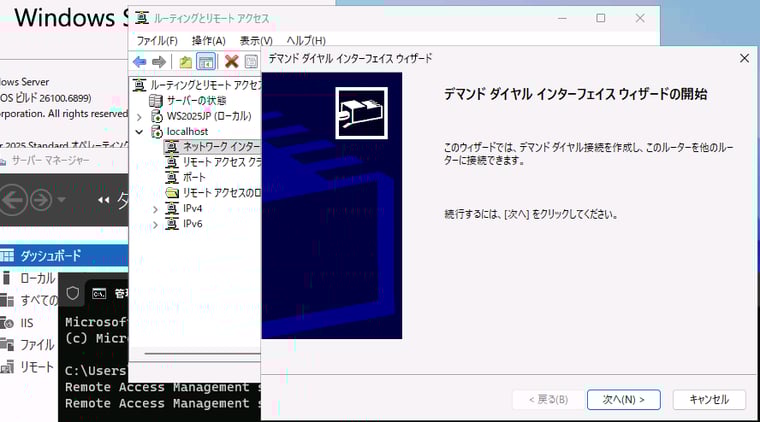Select the サーバーの状態 tree node
The height and width of the screenshot is (422, 760).
tap(188, 101)
